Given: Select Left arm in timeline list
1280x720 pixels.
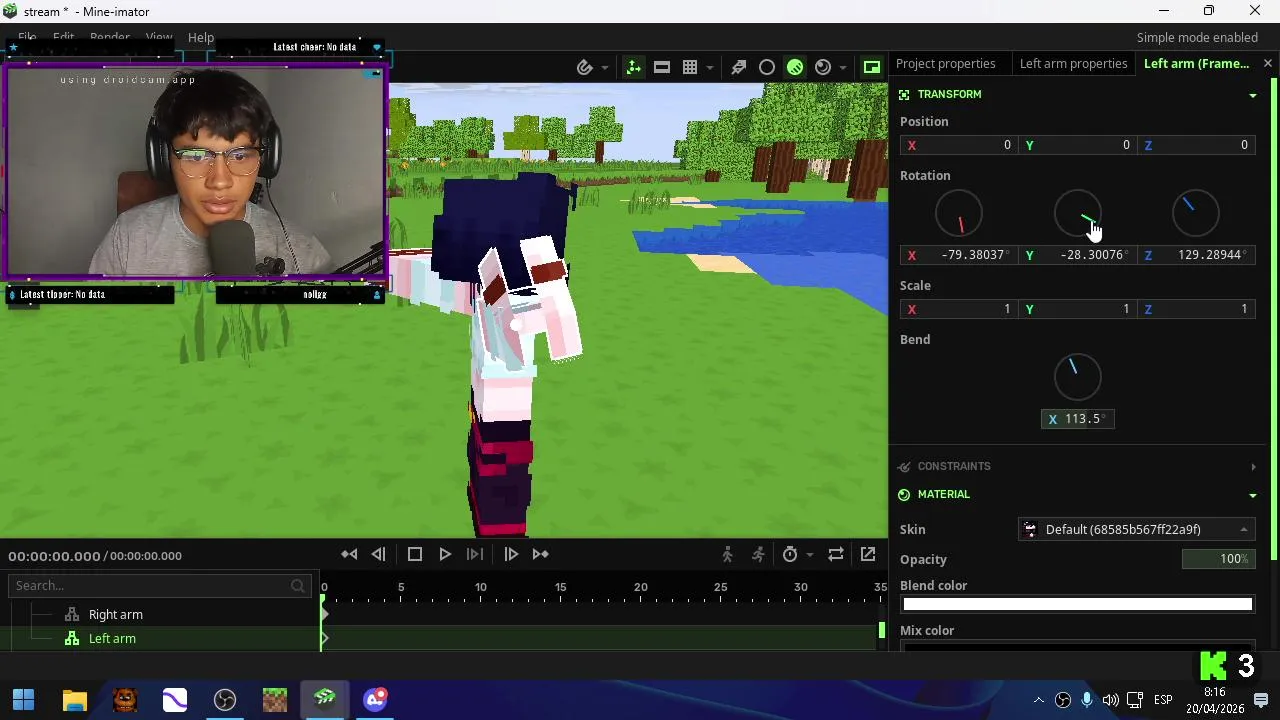Looking at the screenshot, I should point(112,638).
